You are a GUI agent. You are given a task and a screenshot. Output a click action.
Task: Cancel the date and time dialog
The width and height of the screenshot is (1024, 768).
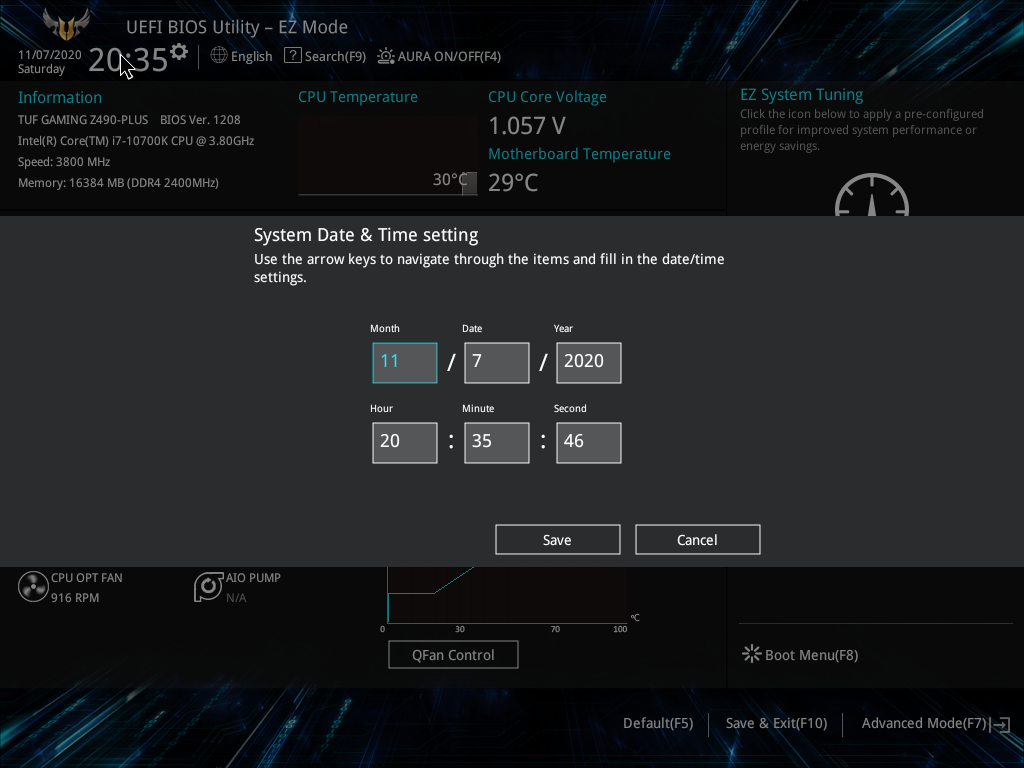(x=697, y=539)
